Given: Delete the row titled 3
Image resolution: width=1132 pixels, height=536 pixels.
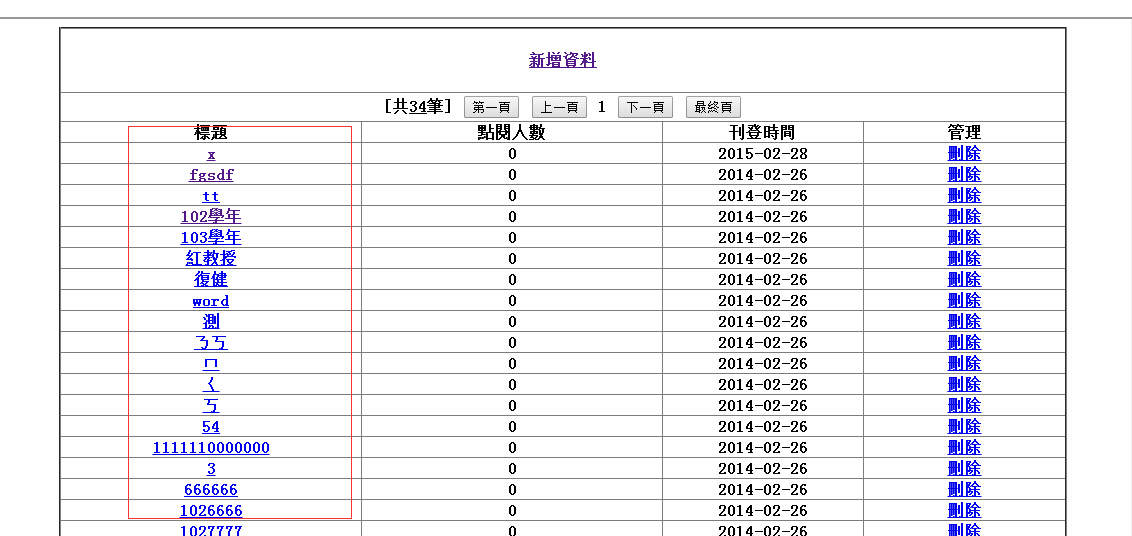Looking at the screenshot, I should (964, 469).
